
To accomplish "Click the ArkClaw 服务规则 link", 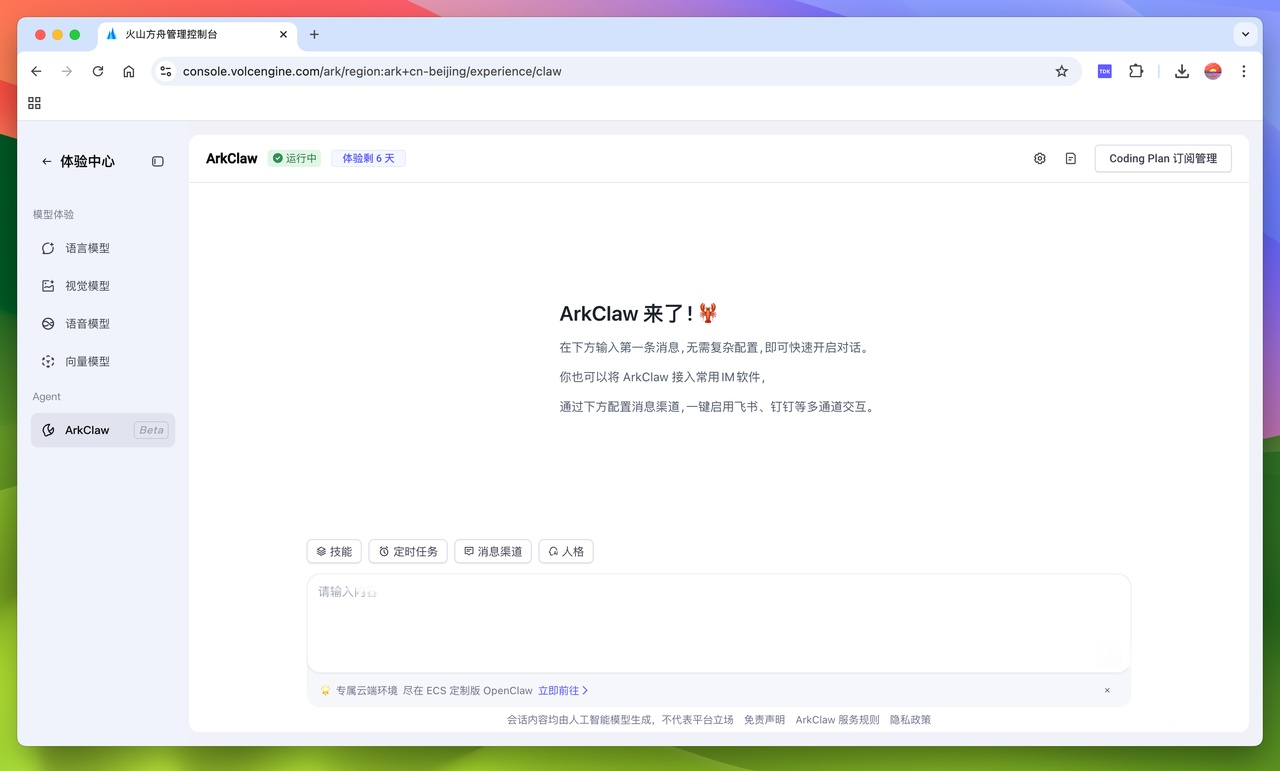I will [837, 719].
